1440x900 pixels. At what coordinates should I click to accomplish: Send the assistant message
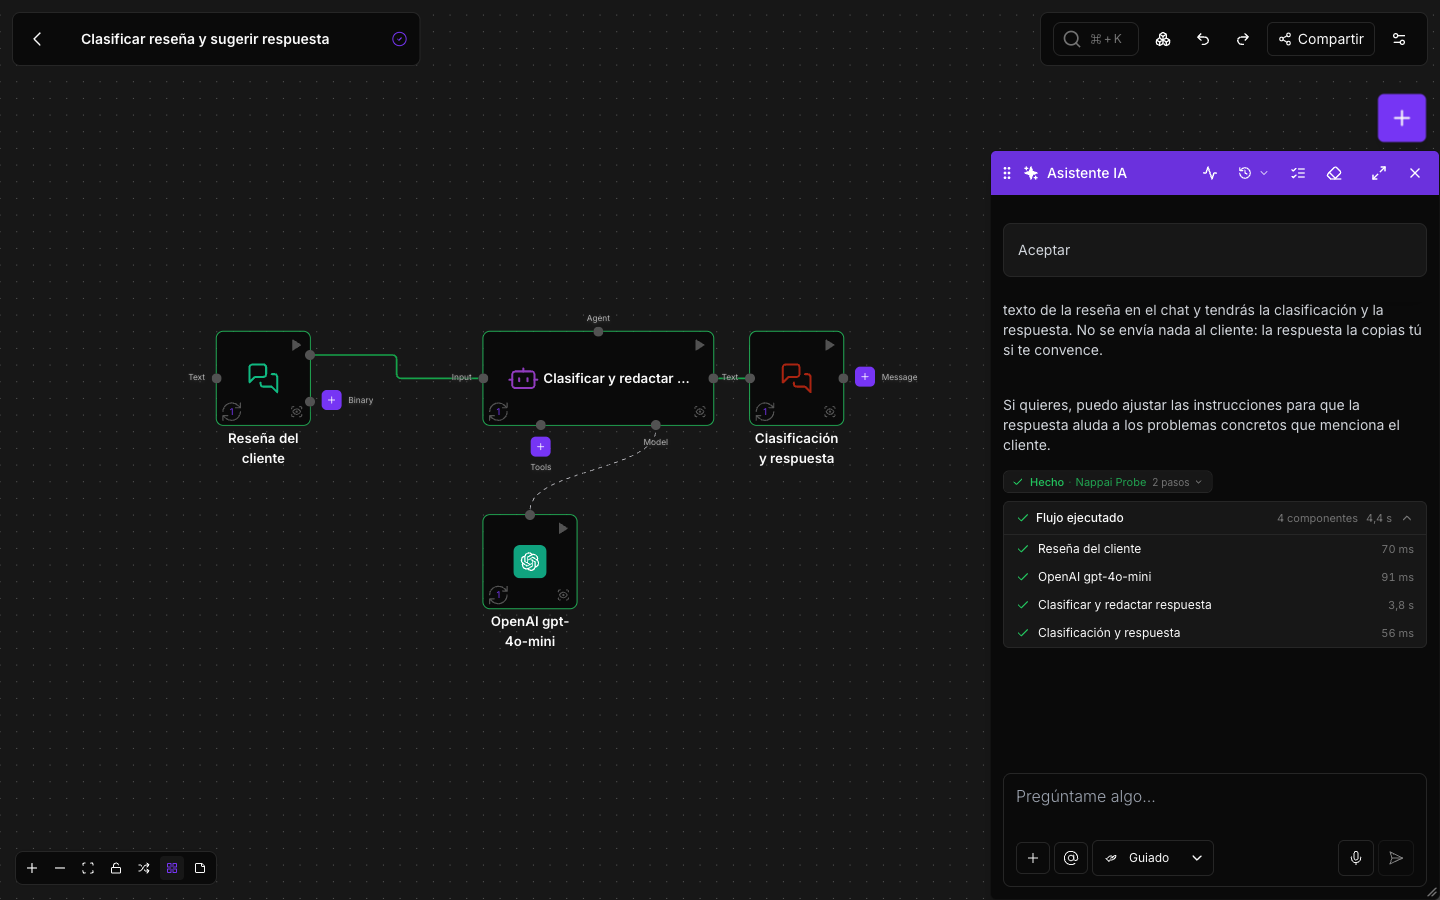tap(1396, 858)
